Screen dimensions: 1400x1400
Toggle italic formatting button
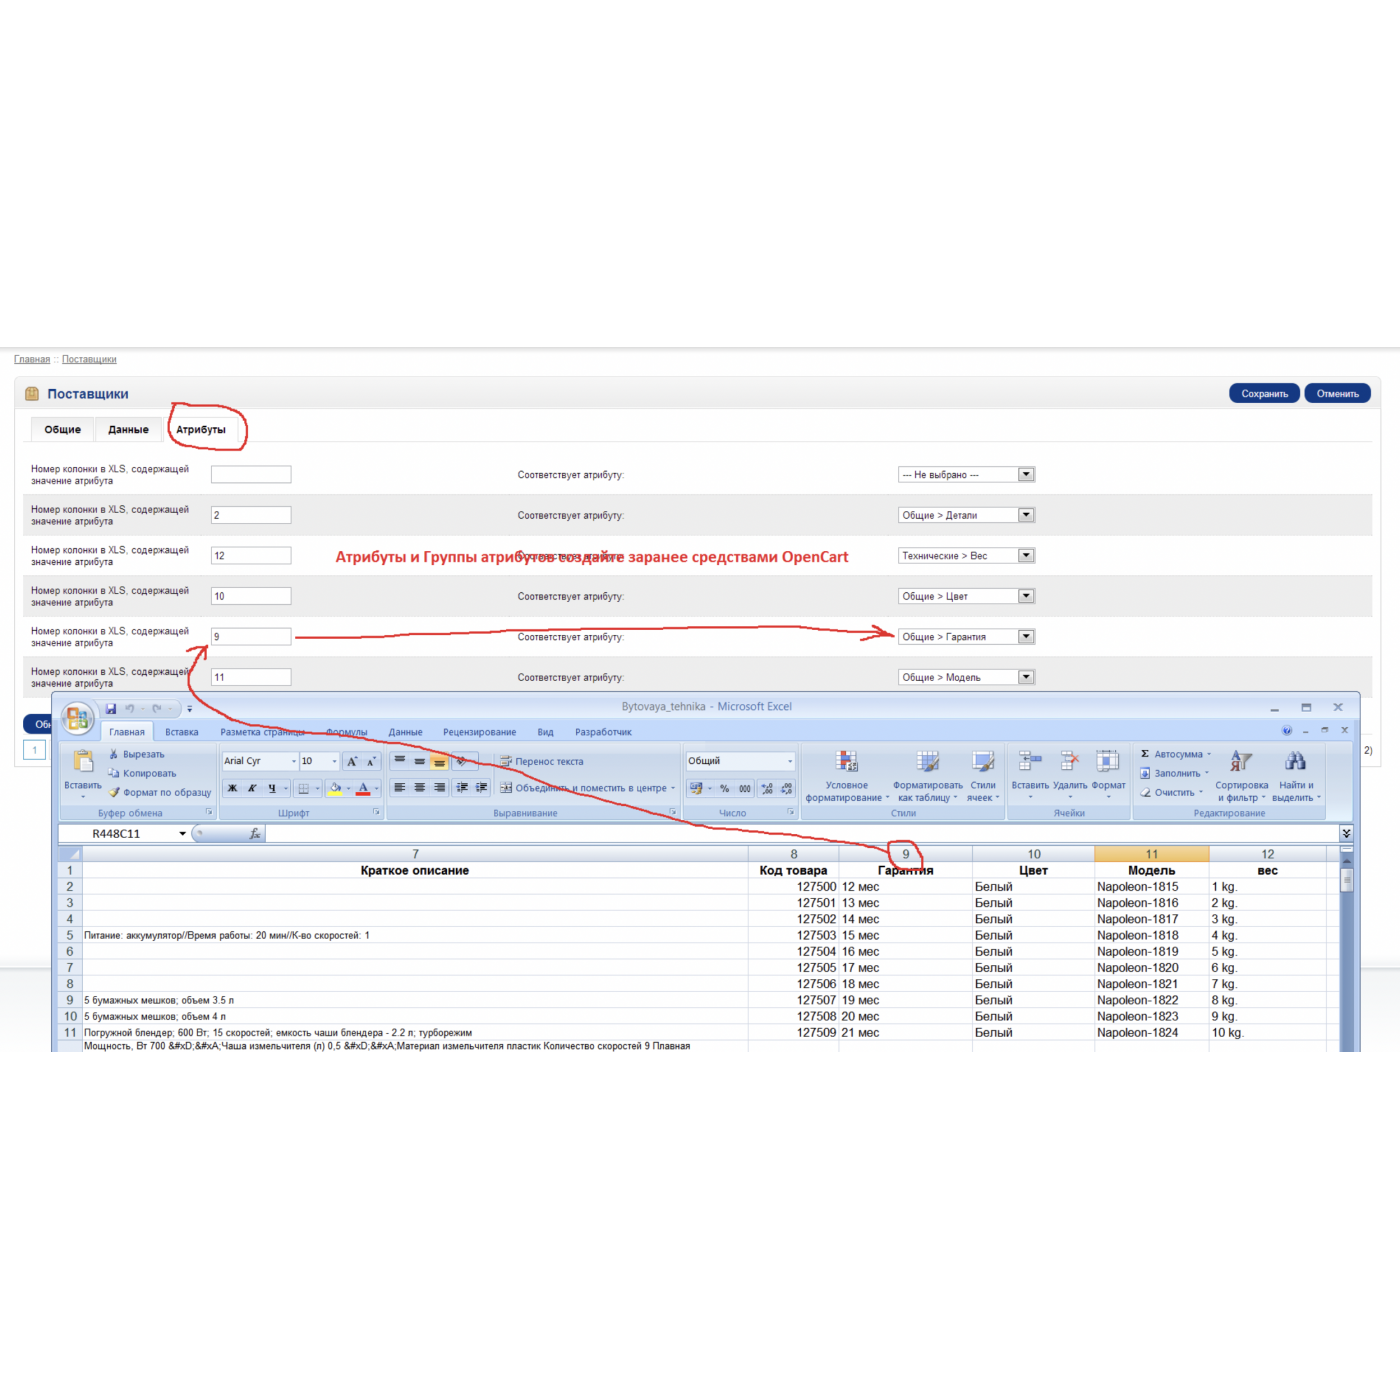coord(252,788)
